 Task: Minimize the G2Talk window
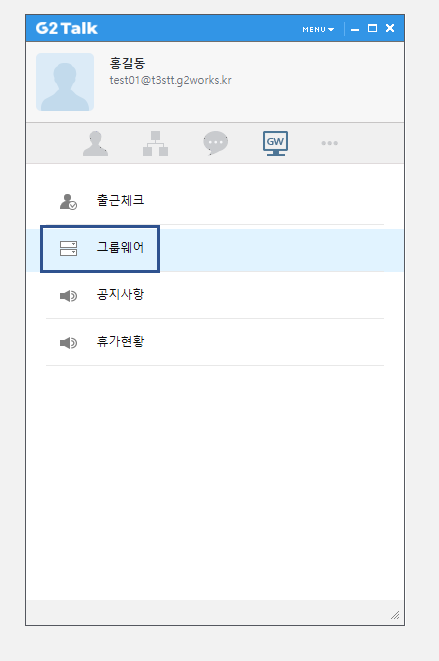(x=355, y=29)
